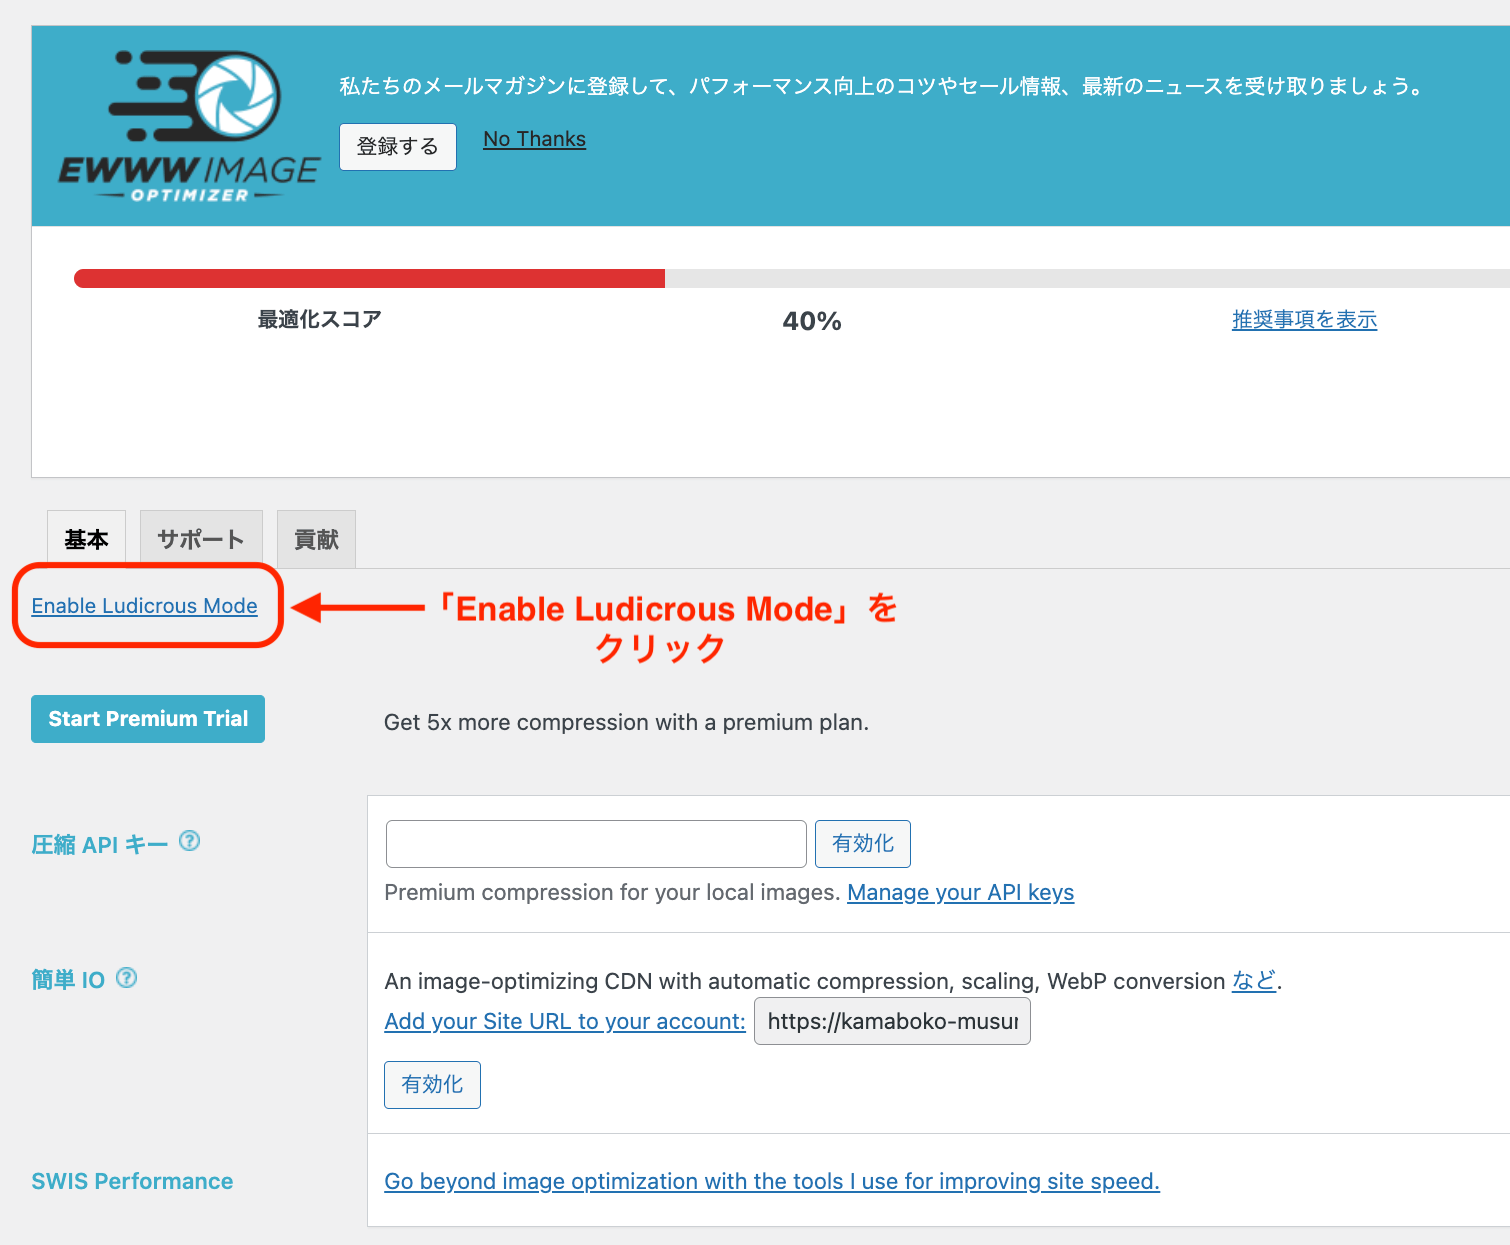Switch to the 基本 tab
Viewport: 1510px width, 1245px height.
pos(86,540)
